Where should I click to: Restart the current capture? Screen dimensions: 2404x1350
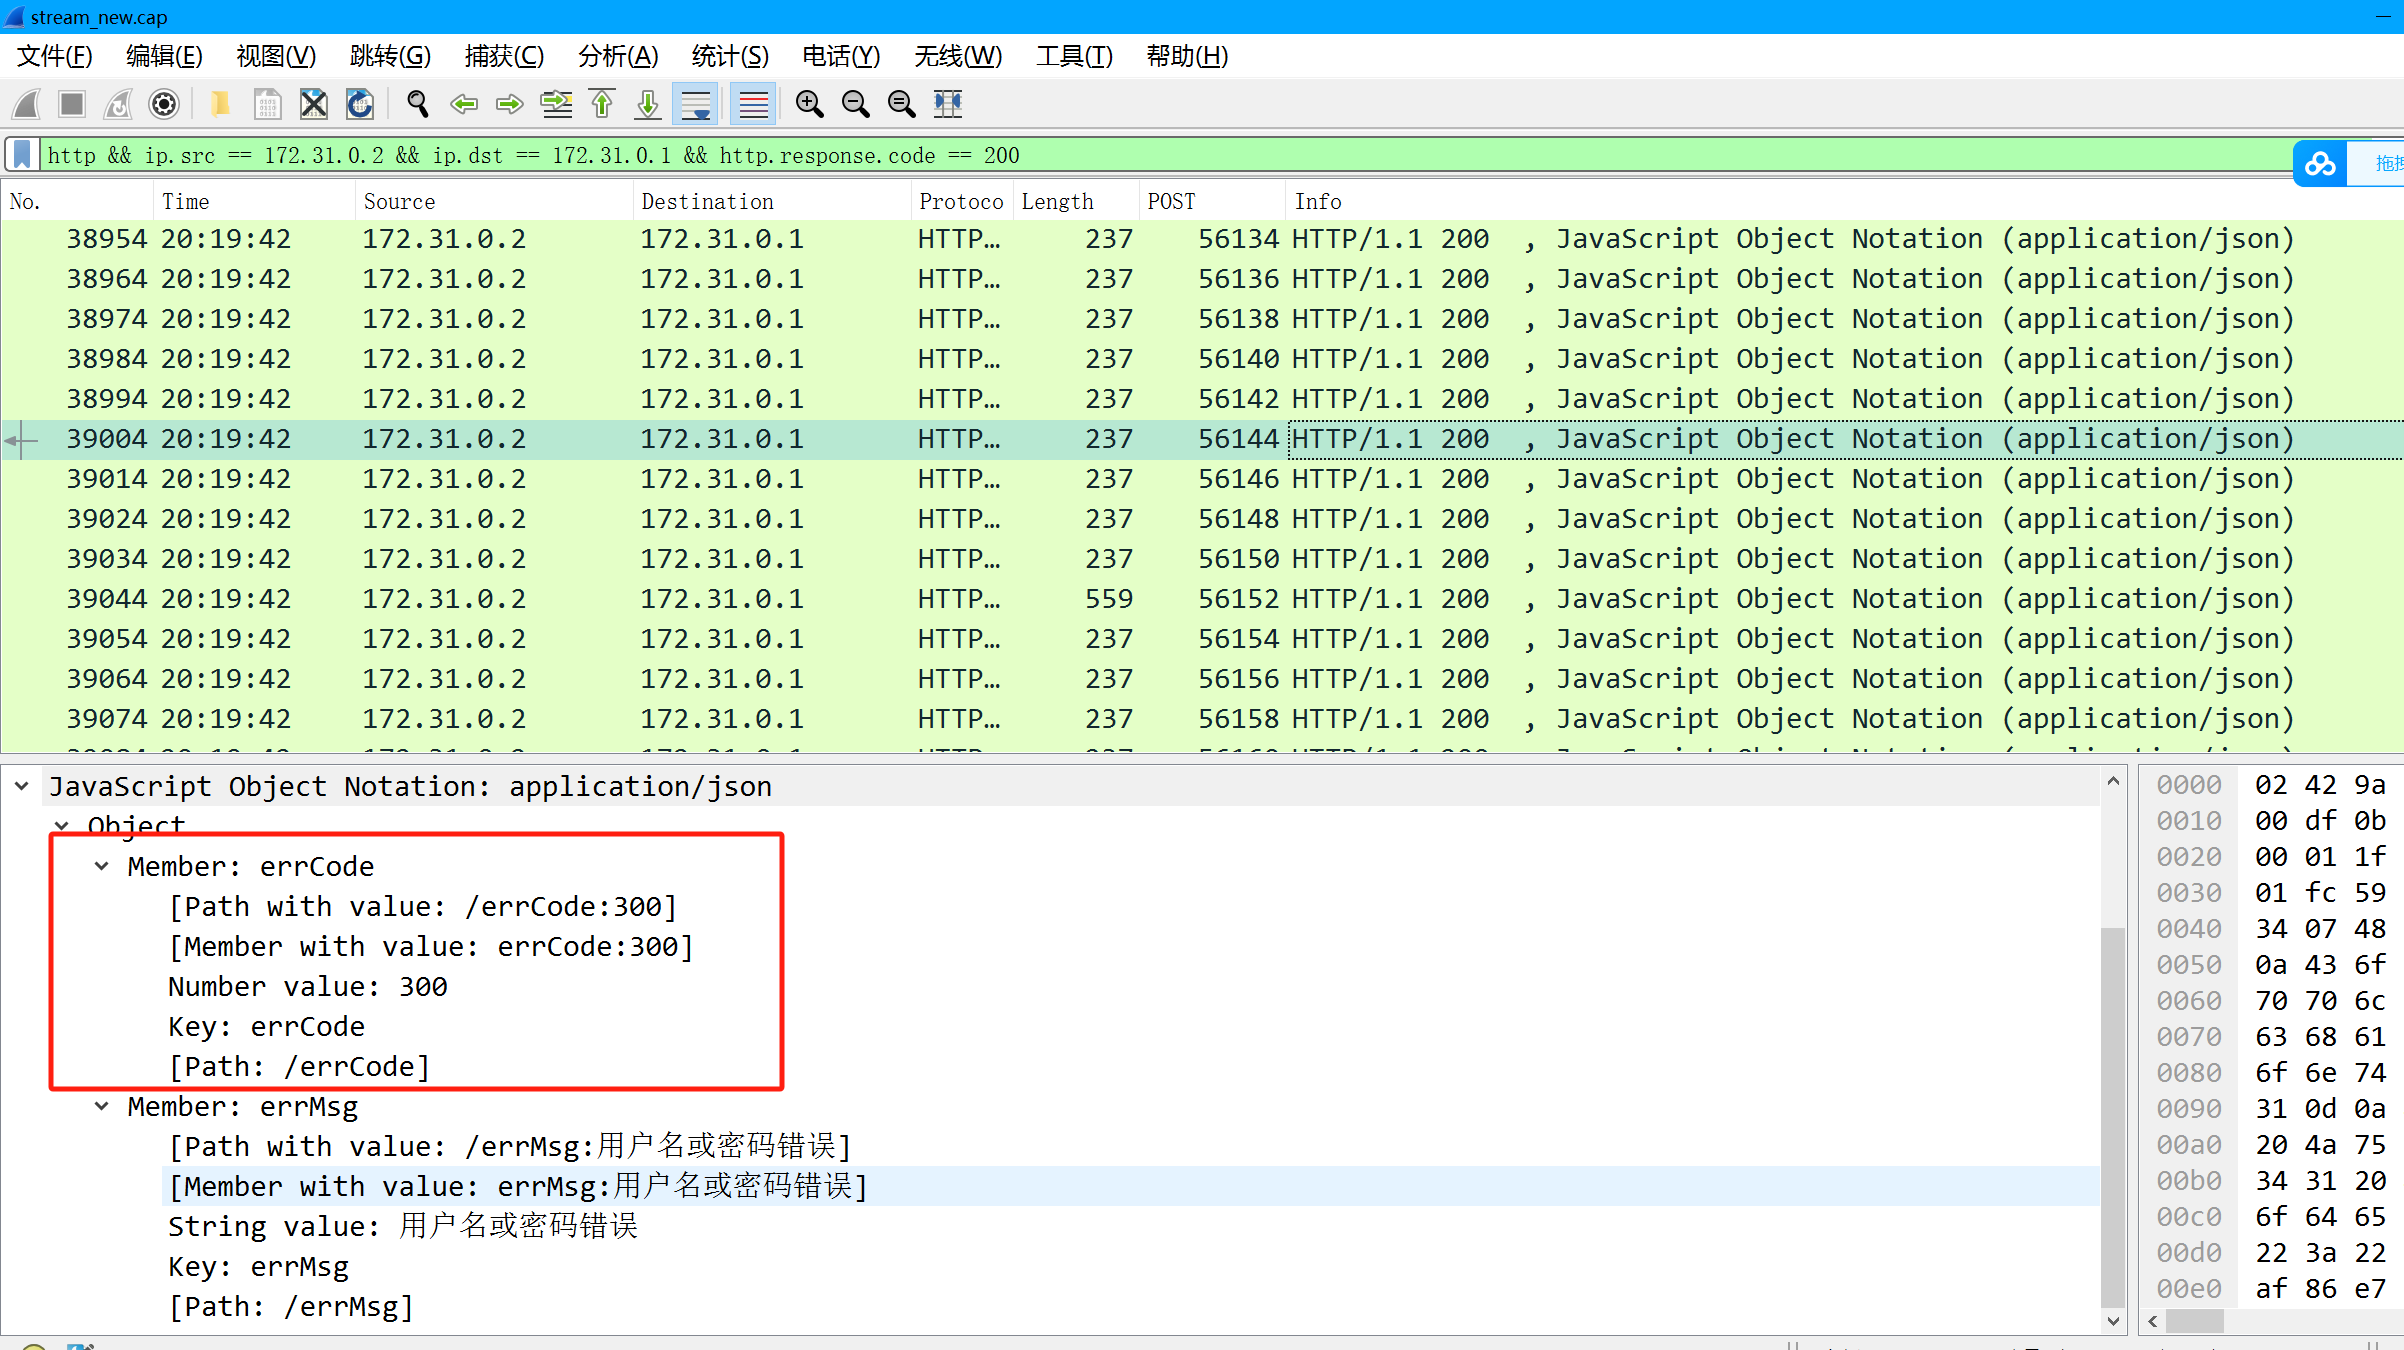pos(118,104)
